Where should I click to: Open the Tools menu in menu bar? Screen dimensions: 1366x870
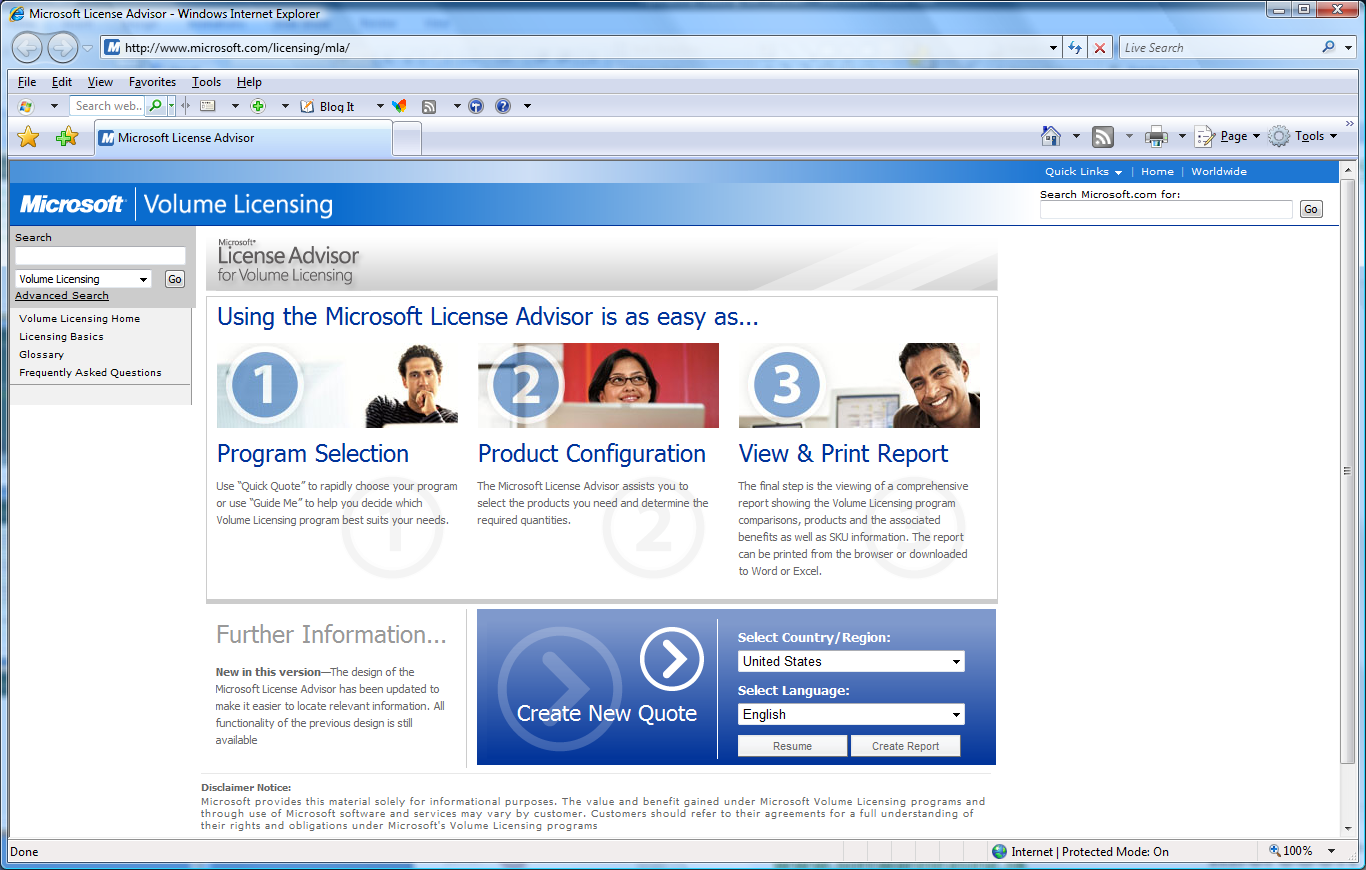pos(207,82)
